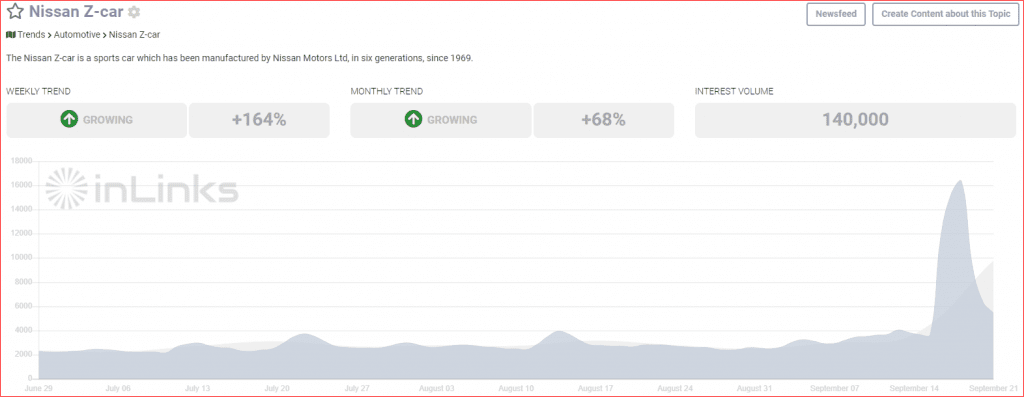Star the Nissan Z-car topic as favorite

click(x=15, y=12)
